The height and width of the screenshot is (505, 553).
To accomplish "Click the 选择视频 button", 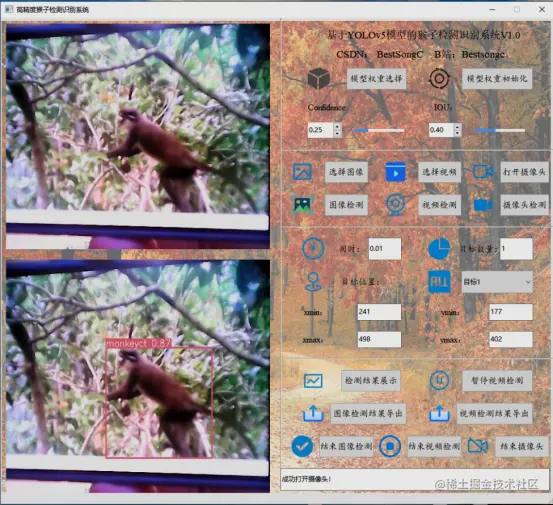I will pos(439,172).
